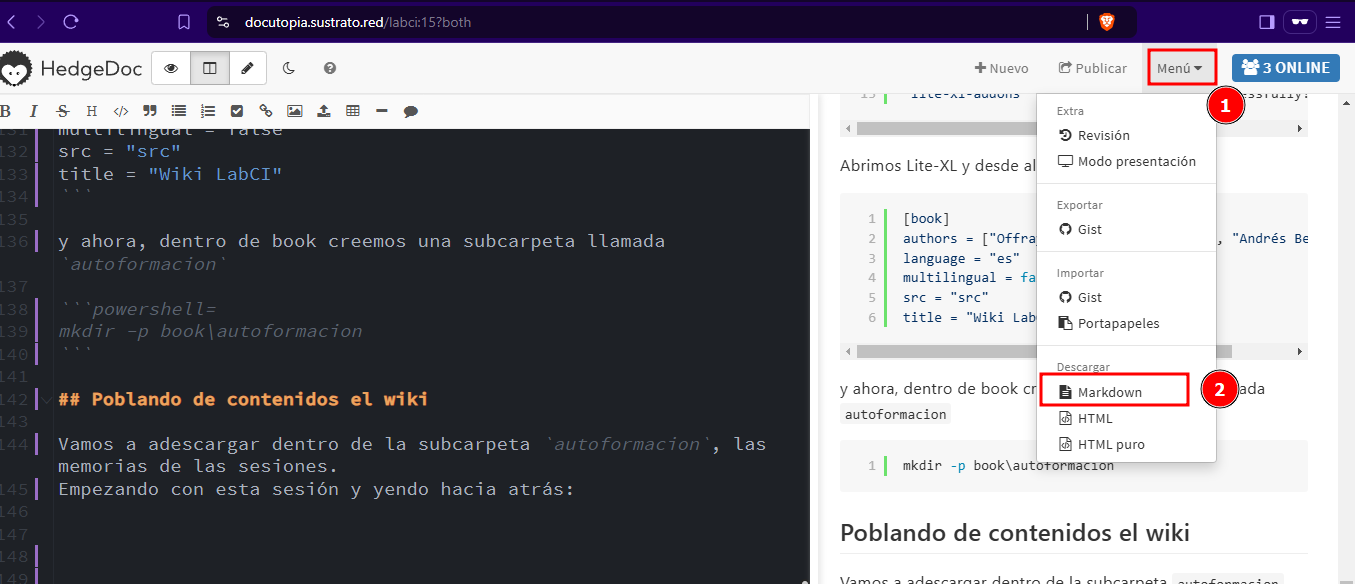Image resolution: width=1355 pixels, height=584 pixels.
Task: Click the HedgeDoc hedgehog logo
Action: (x=16, y=68)
